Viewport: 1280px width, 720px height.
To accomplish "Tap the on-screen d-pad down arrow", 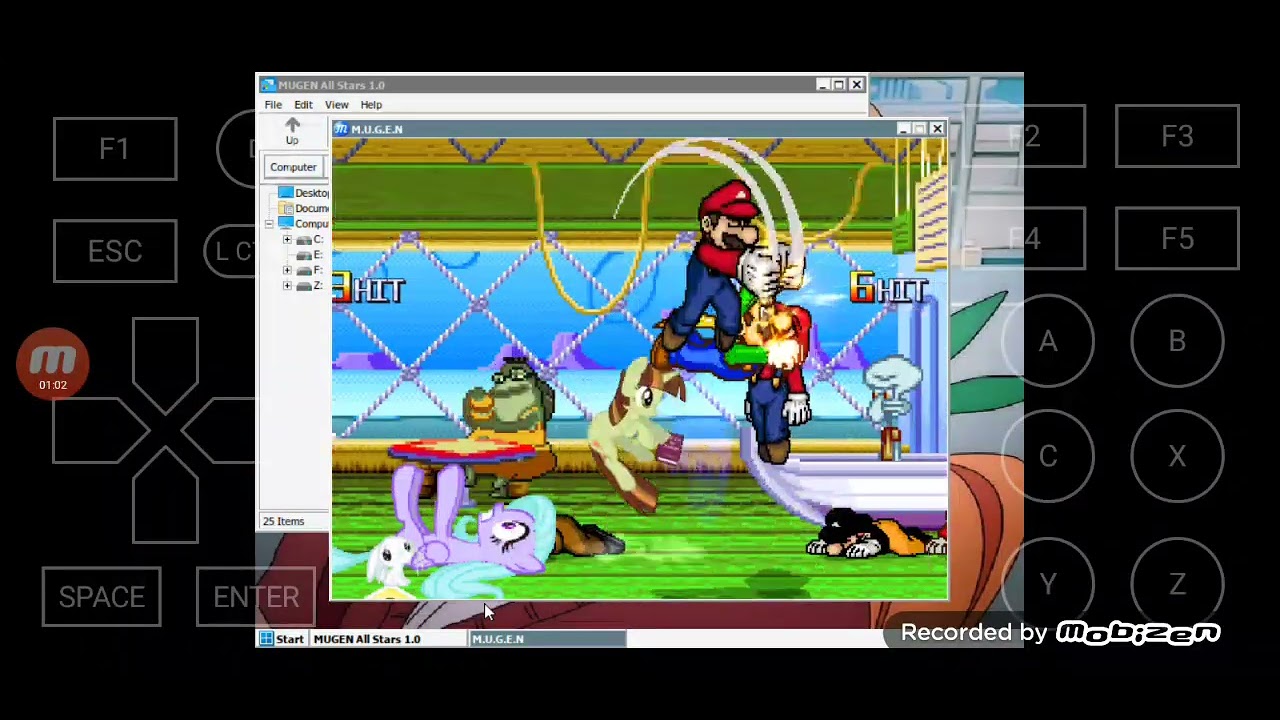I will click(165, 495).
